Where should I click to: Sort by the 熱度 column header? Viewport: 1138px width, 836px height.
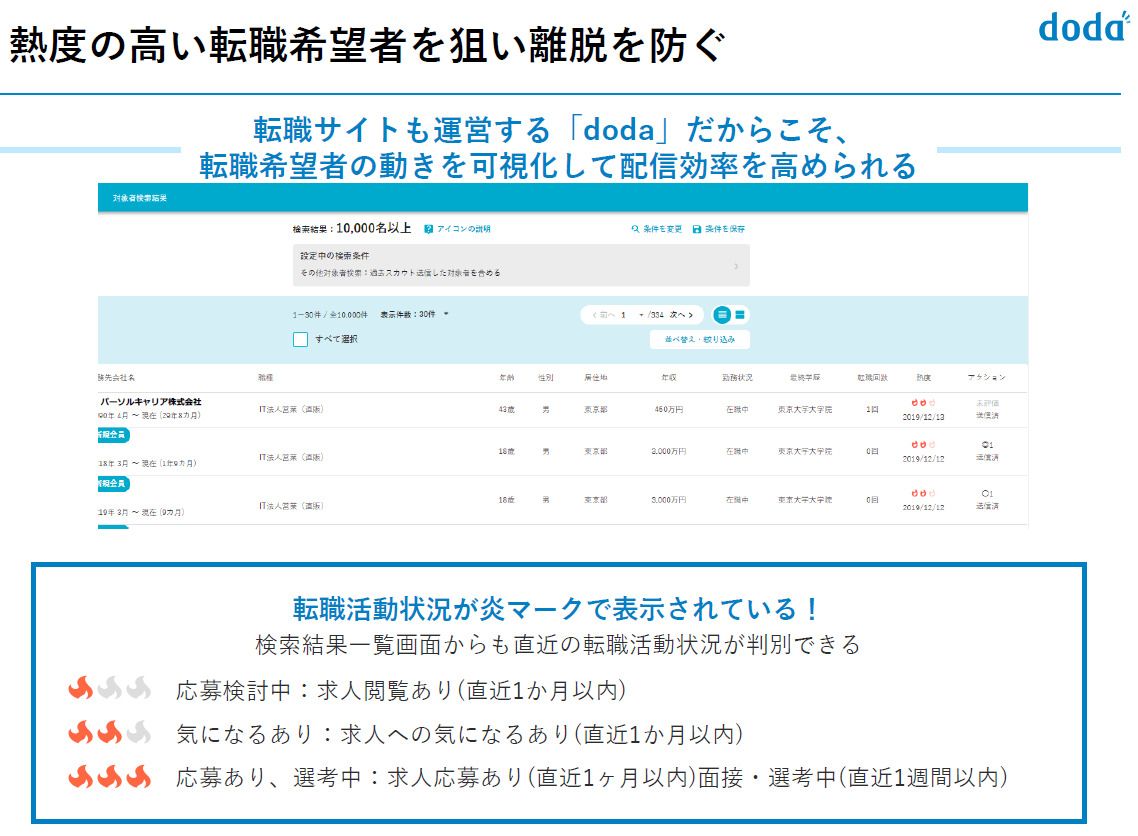tap(923, 377)
